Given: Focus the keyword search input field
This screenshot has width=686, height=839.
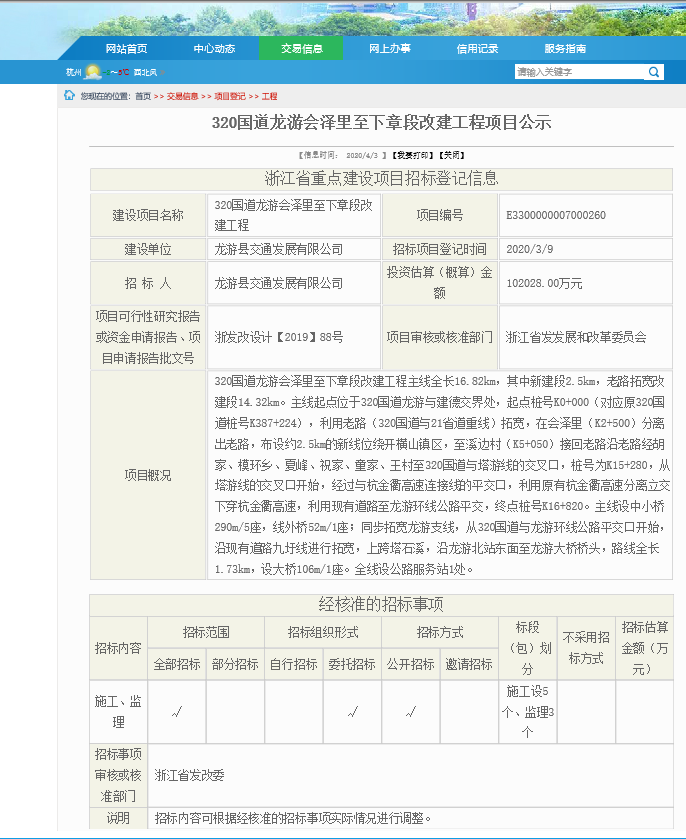Looking at the screenshot, I should point(578,72).
